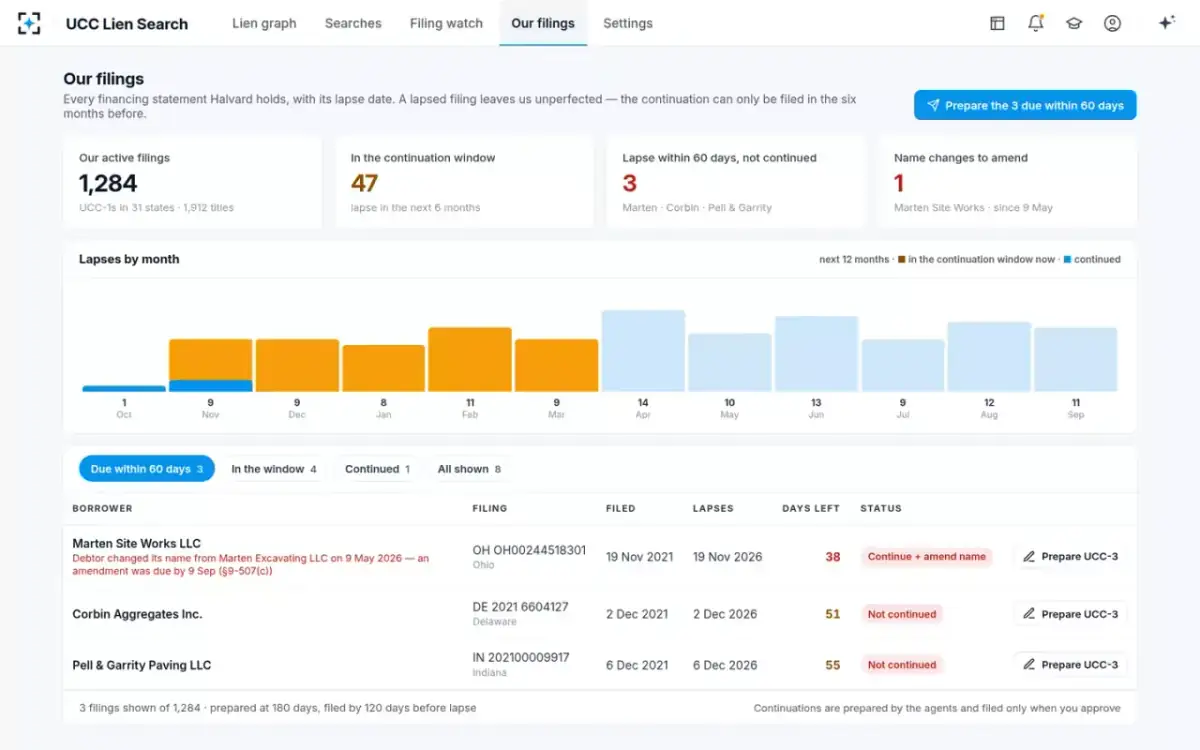Go to the Settings tab

click(628, 23)
